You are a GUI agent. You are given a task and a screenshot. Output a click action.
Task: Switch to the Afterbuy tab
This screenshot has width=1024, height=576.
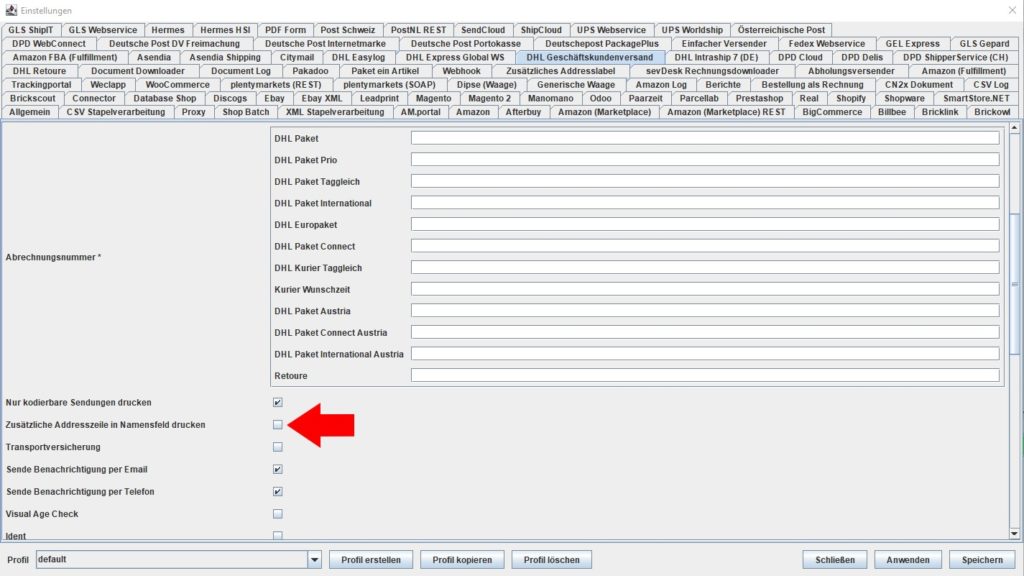tap(523, 112)
